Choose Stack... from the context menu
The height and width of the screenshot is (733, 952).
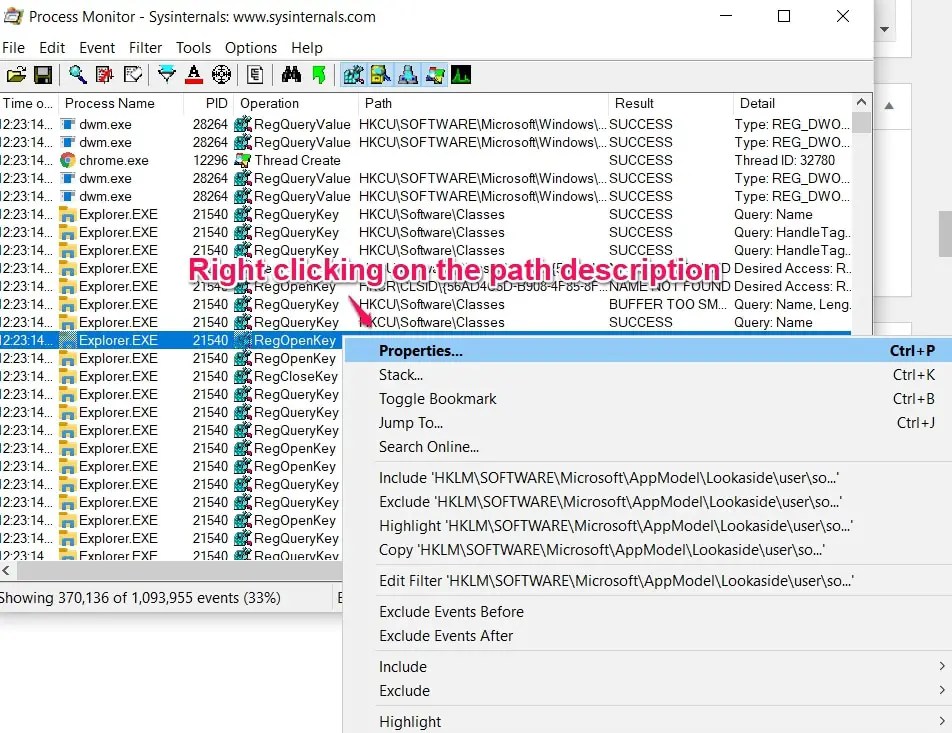[648, 375]
